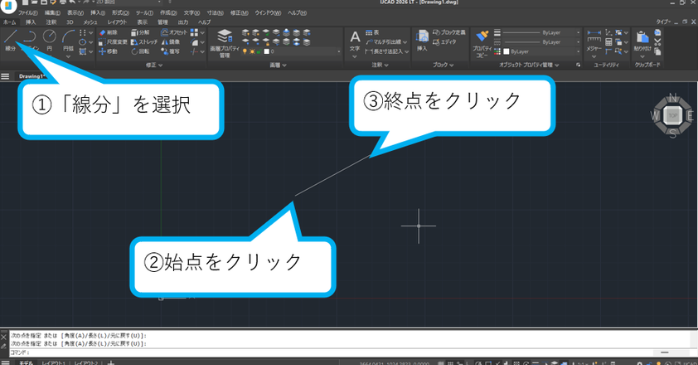Image resolution: width=698 pixels, height=365 pixels.
Task: Select the 円 (Circle) tool
Action: pyautogui.click(x=49, y=40)
